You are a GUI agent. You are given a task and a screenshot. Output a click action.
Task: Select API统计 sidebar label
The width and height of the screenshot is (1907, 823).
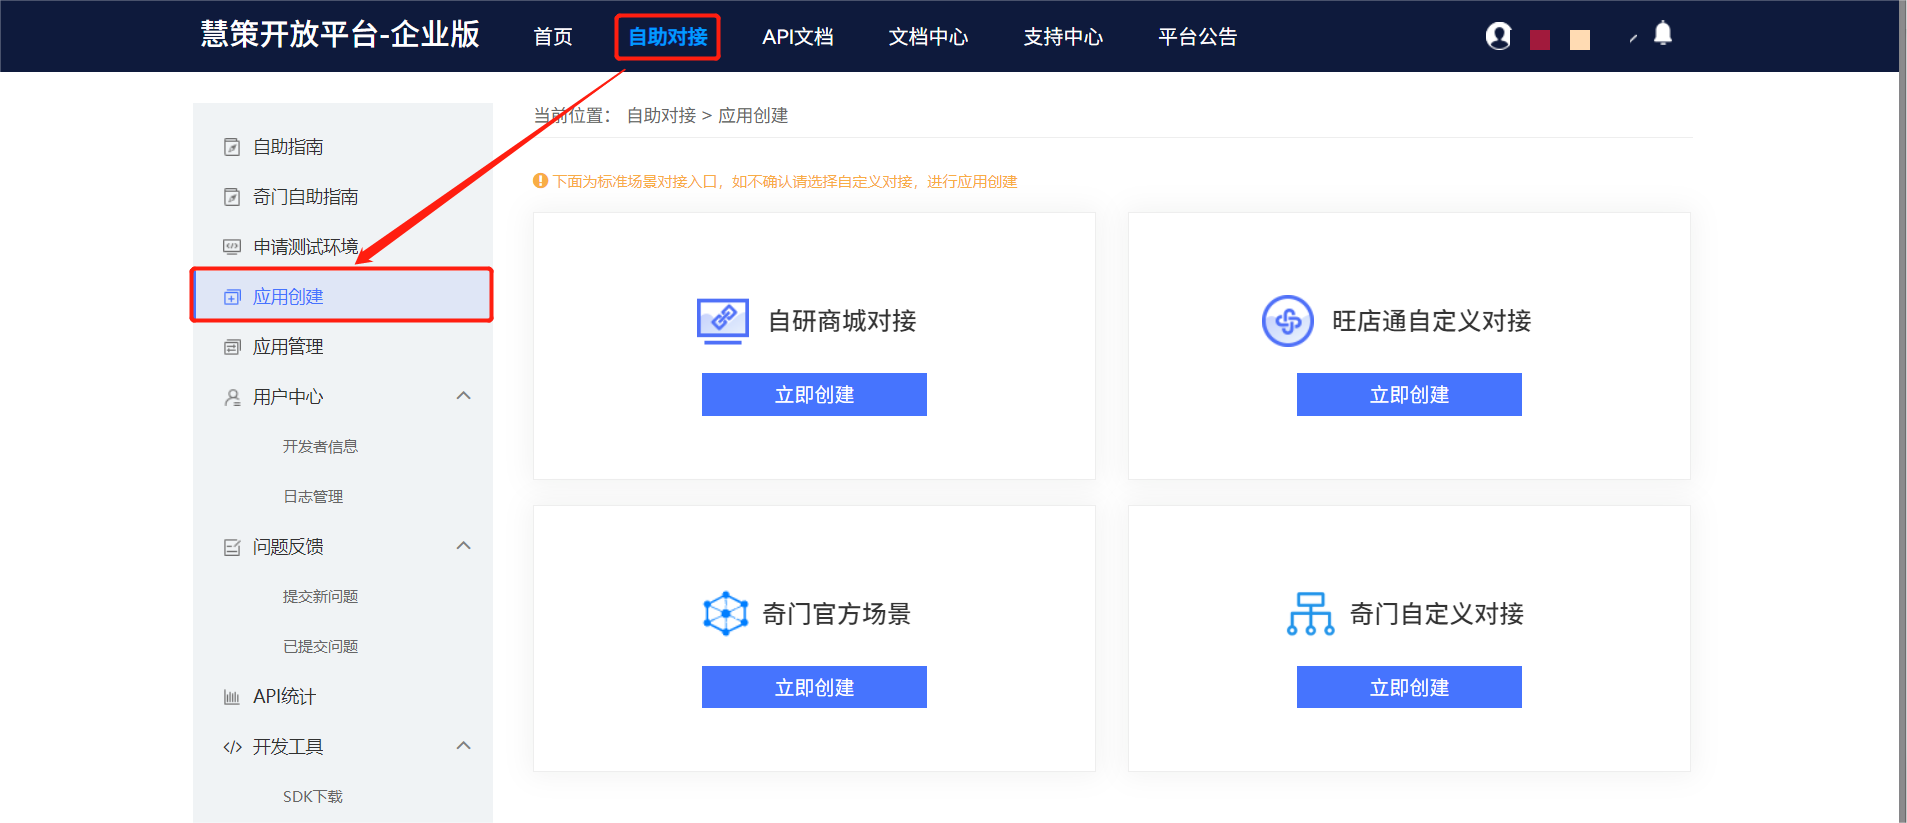pyautogui.click(x=284, y=697)
